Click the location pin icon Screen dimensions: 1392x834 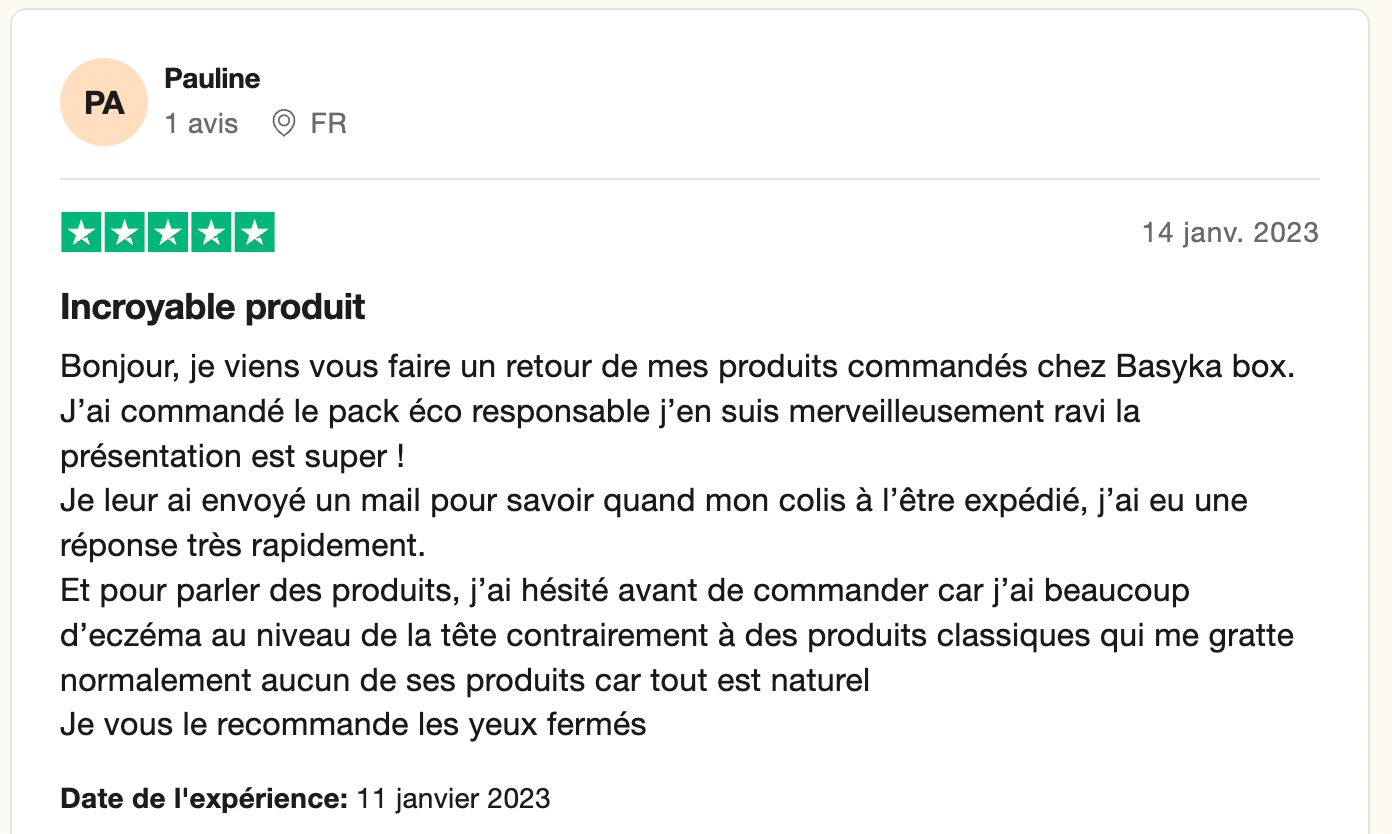[284, 124]
